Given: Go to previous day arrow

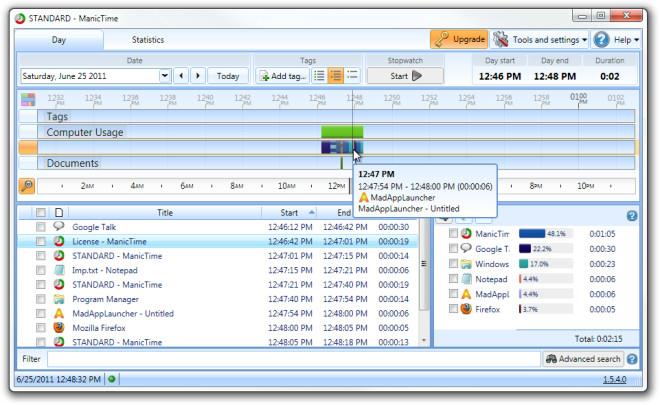Looking at the screenshot, I should [181, 76].
